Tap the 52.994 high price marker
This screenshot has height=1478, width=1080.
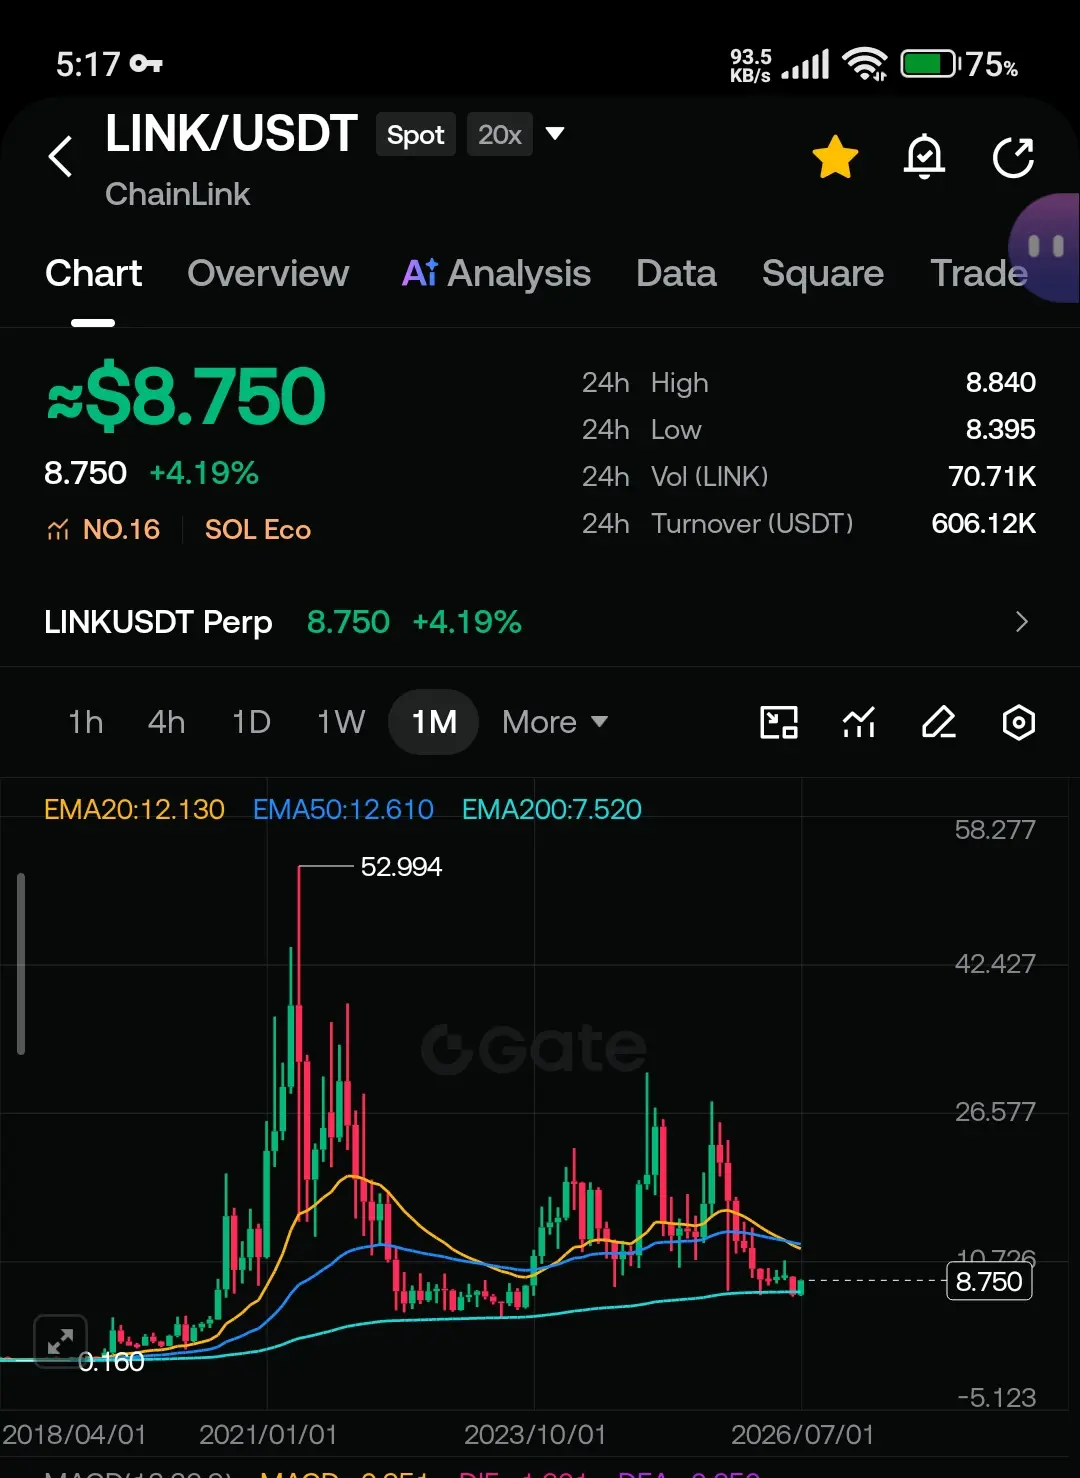401,866
